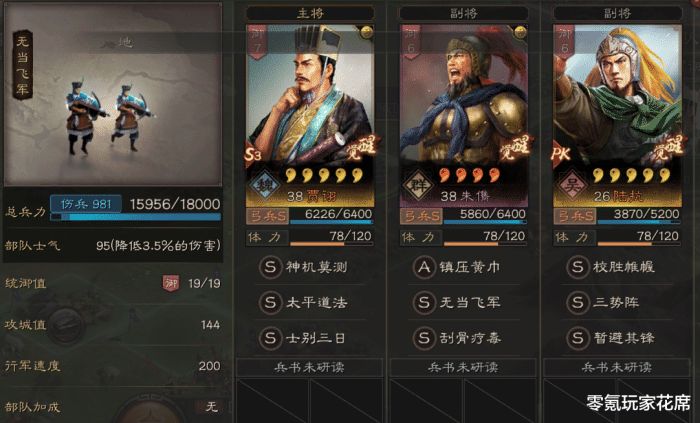
Task: Click 兵书未研读 under Jia Xu
Action: pos(309,367)
